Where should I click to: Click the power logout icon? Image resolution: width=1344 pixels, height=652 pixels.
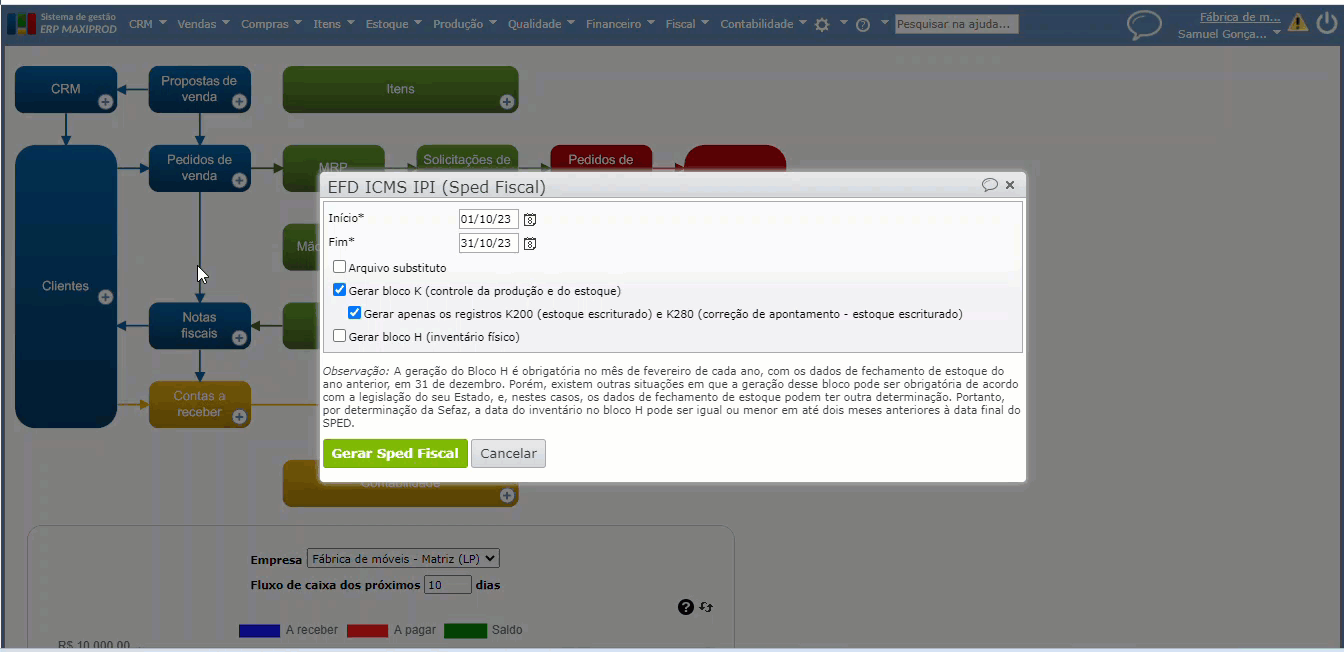(1326, 23)
